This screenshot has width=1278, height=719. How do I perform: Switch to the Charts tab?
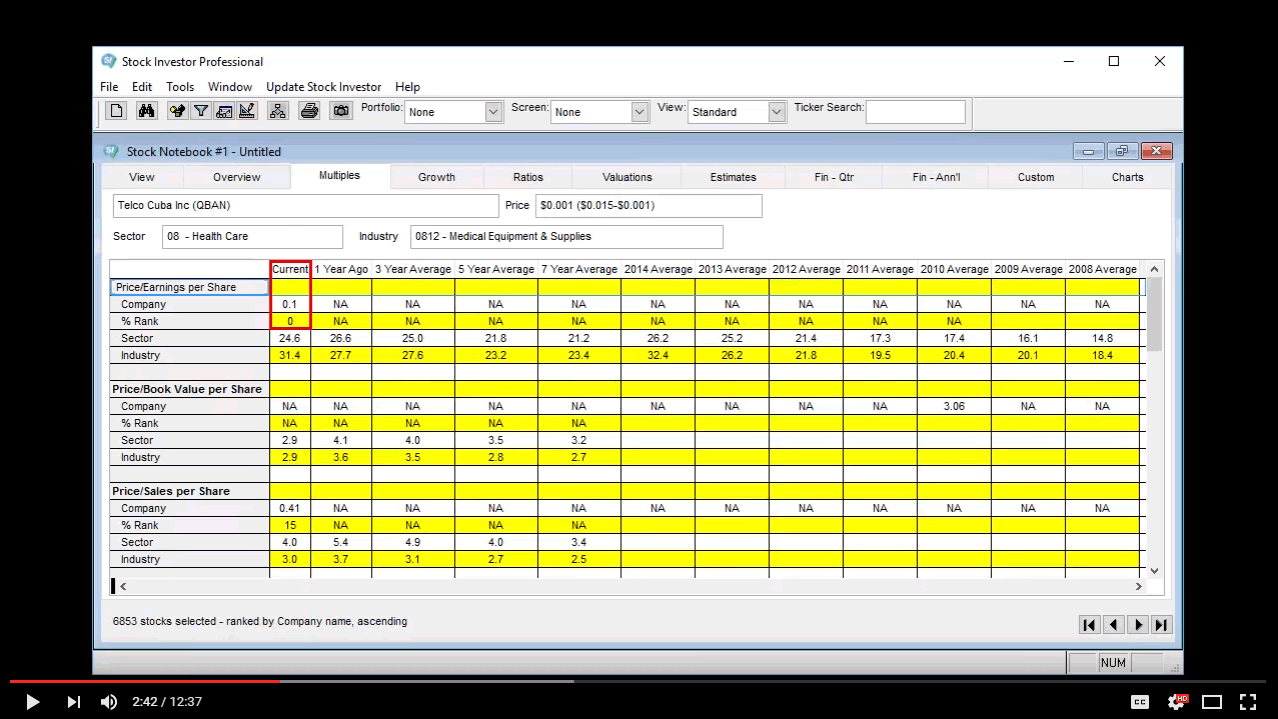click(x=1127, y=177)
